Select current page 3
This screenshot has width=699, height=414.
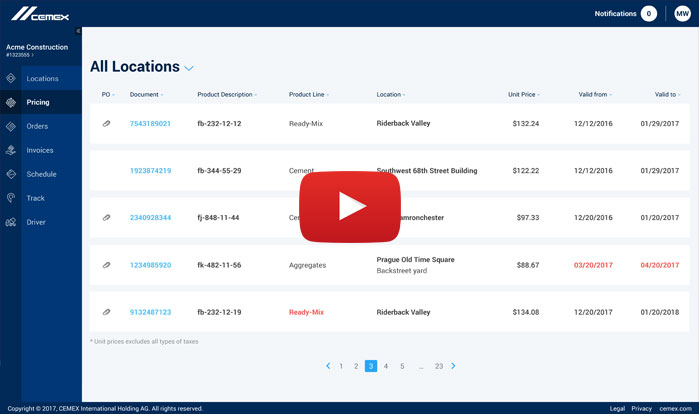pos(371,366)
